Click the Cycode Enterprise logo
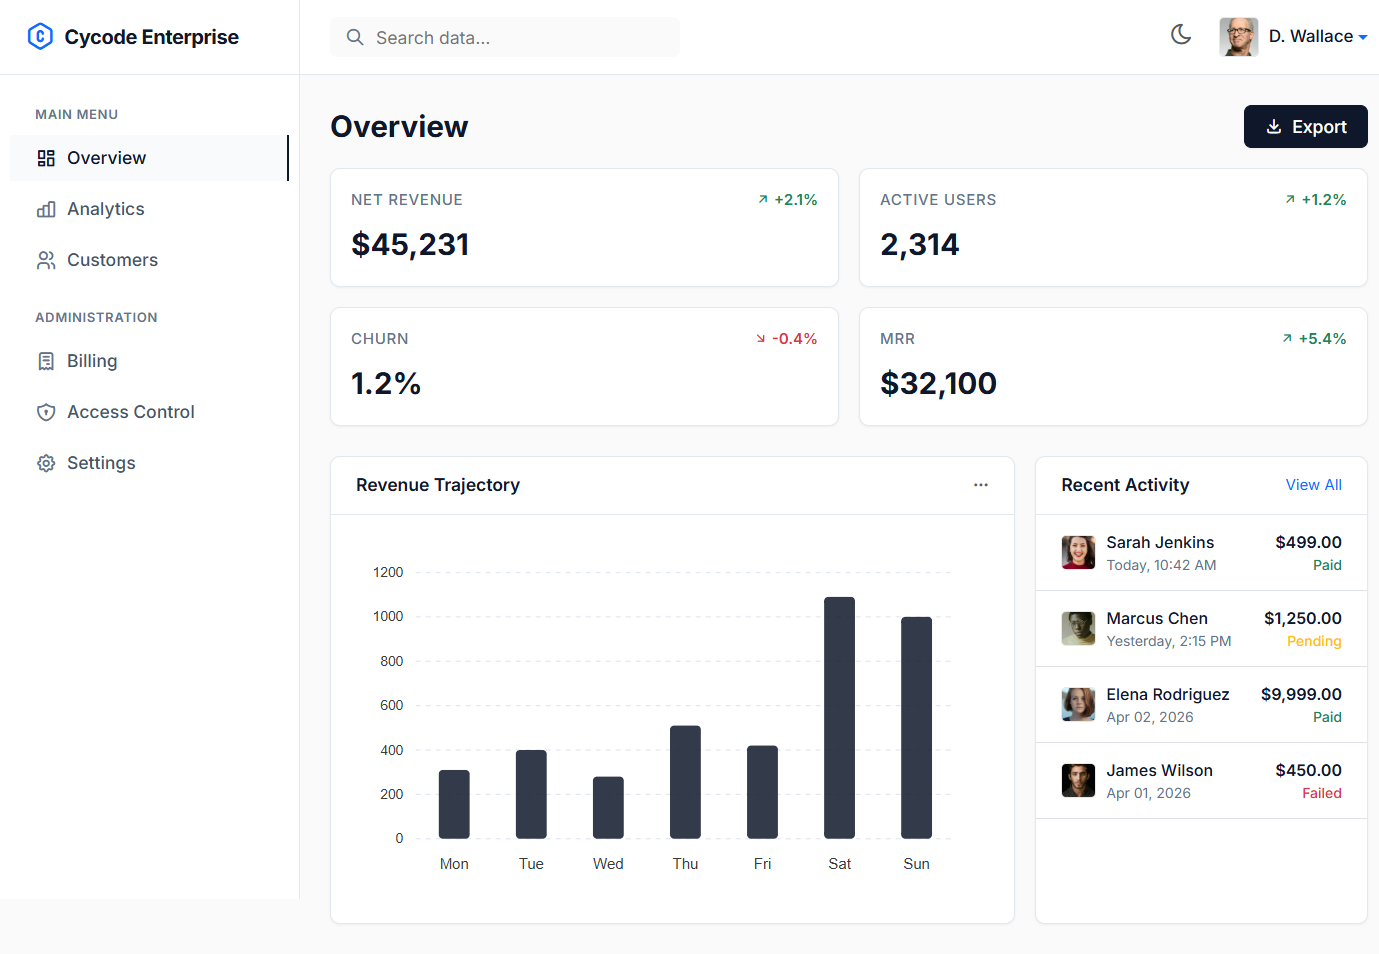The width and height of the screenshot is (1379, 954). tap(132, 36)
